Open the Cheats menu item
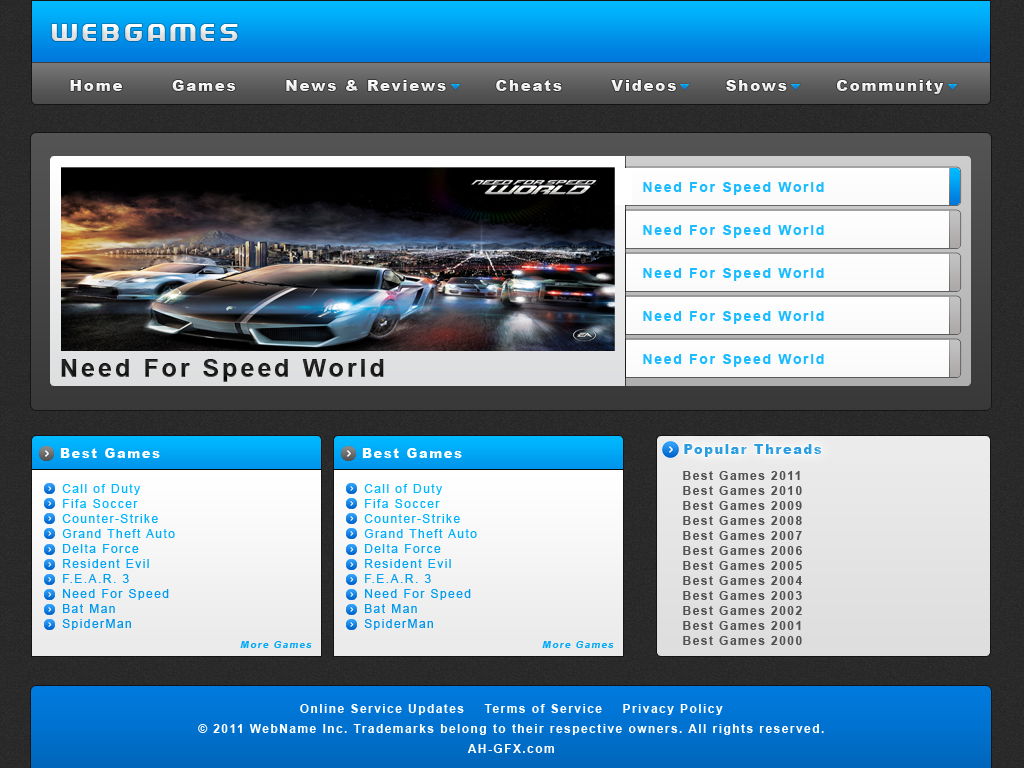1024x768 pixels. click(x=529, y=86)
